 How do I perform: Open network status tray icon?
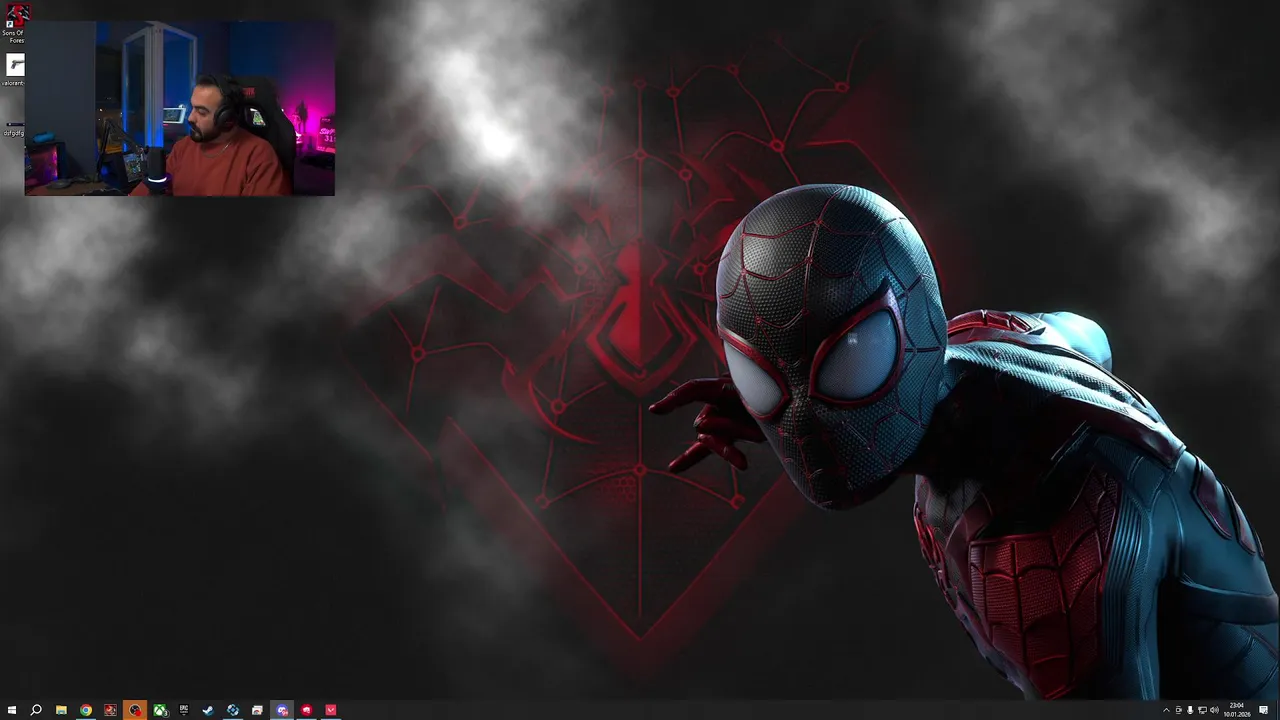pyautogui.click(x=1202, y=710)
